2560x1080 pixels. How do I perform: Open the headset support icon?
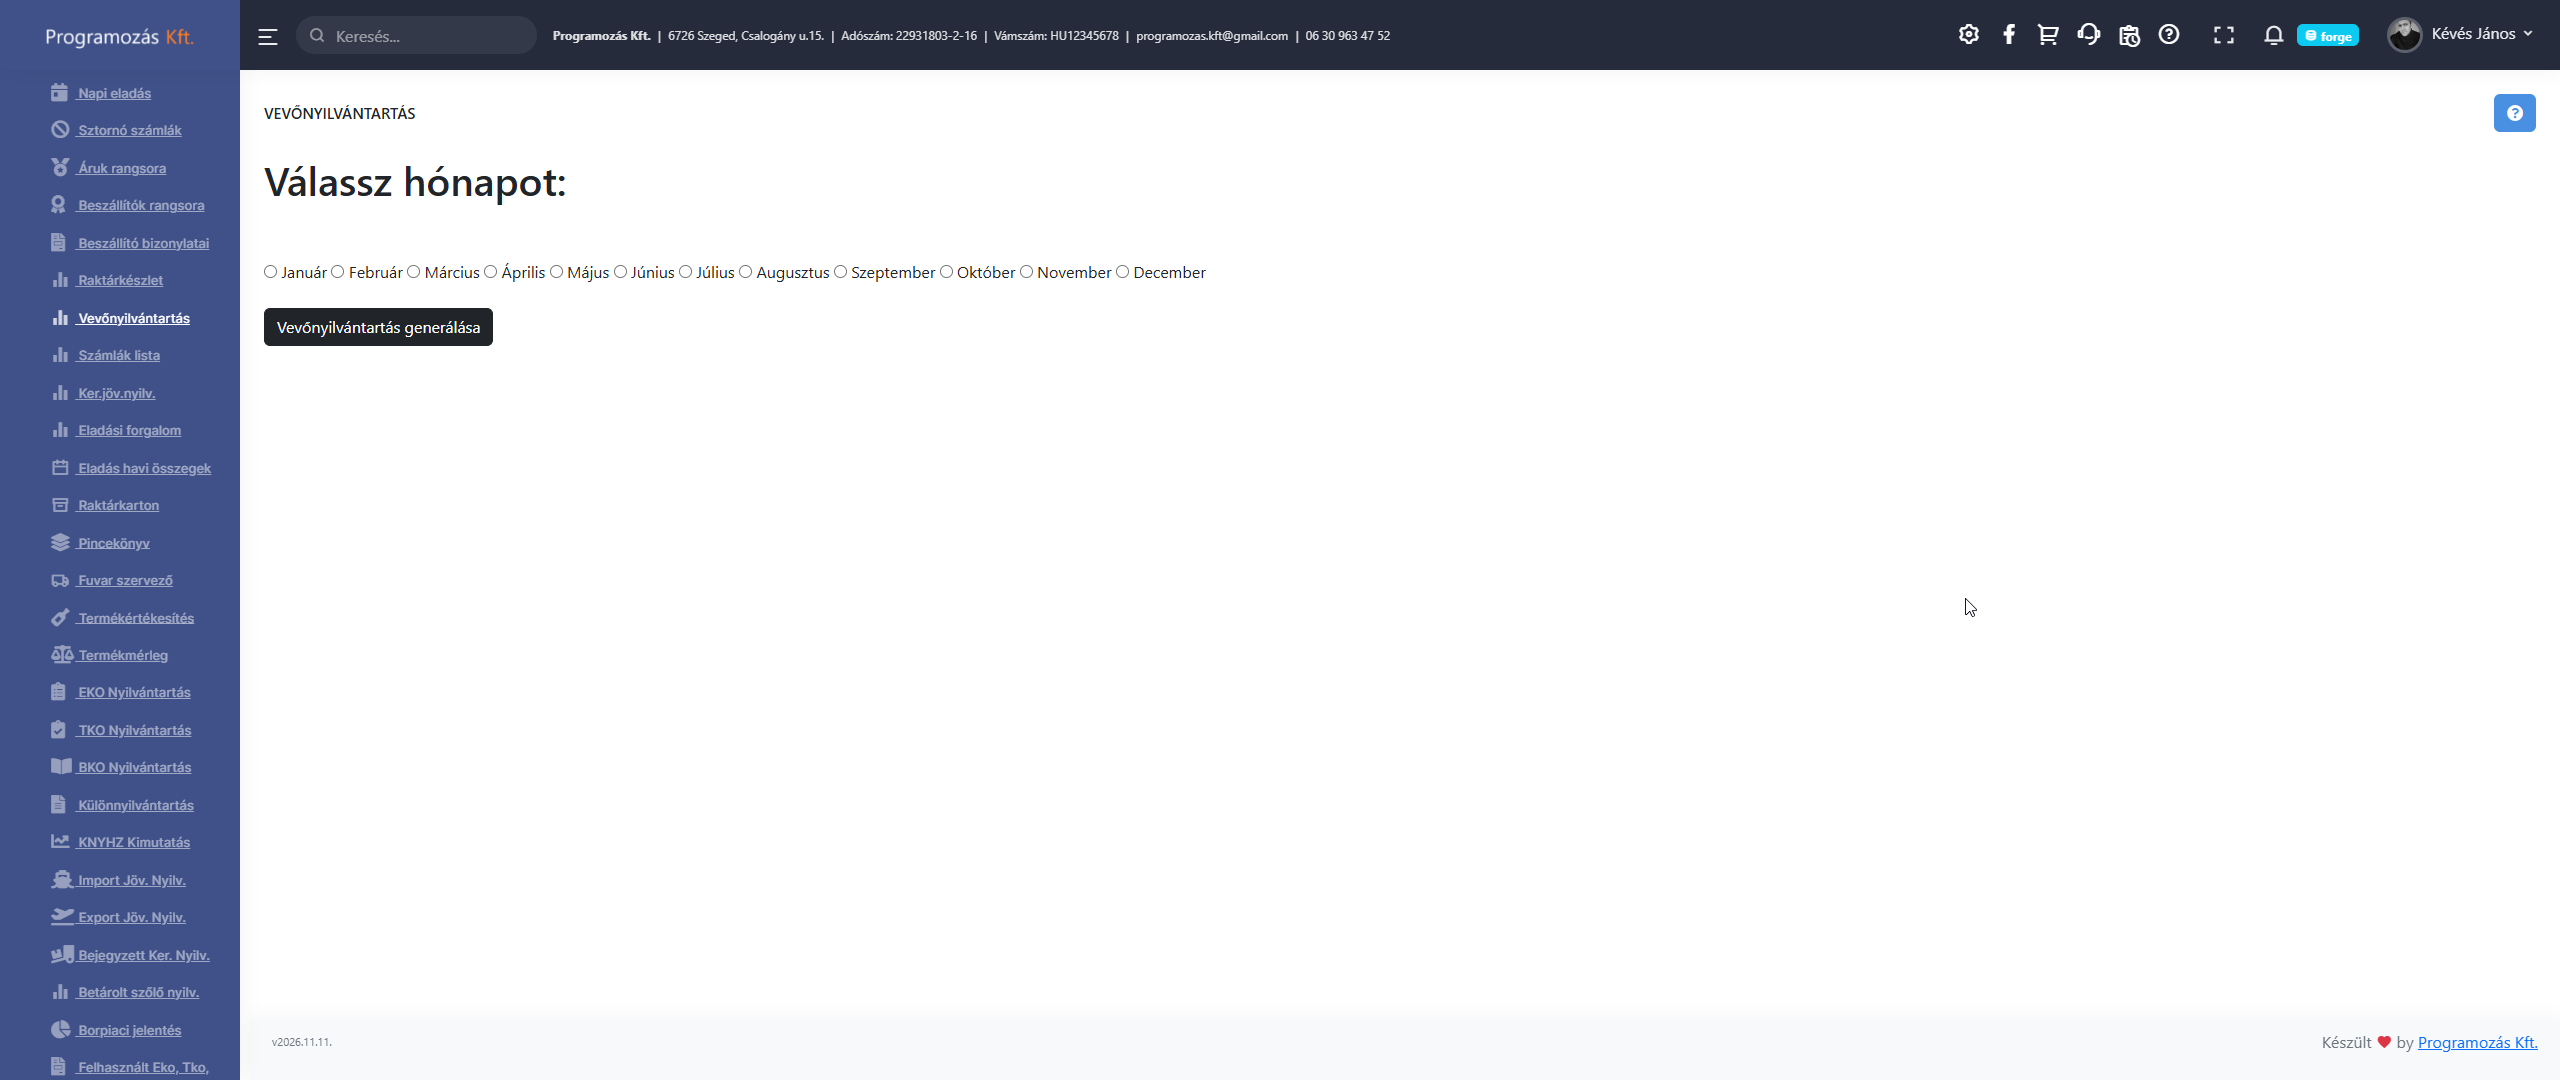coord(2088,35)
